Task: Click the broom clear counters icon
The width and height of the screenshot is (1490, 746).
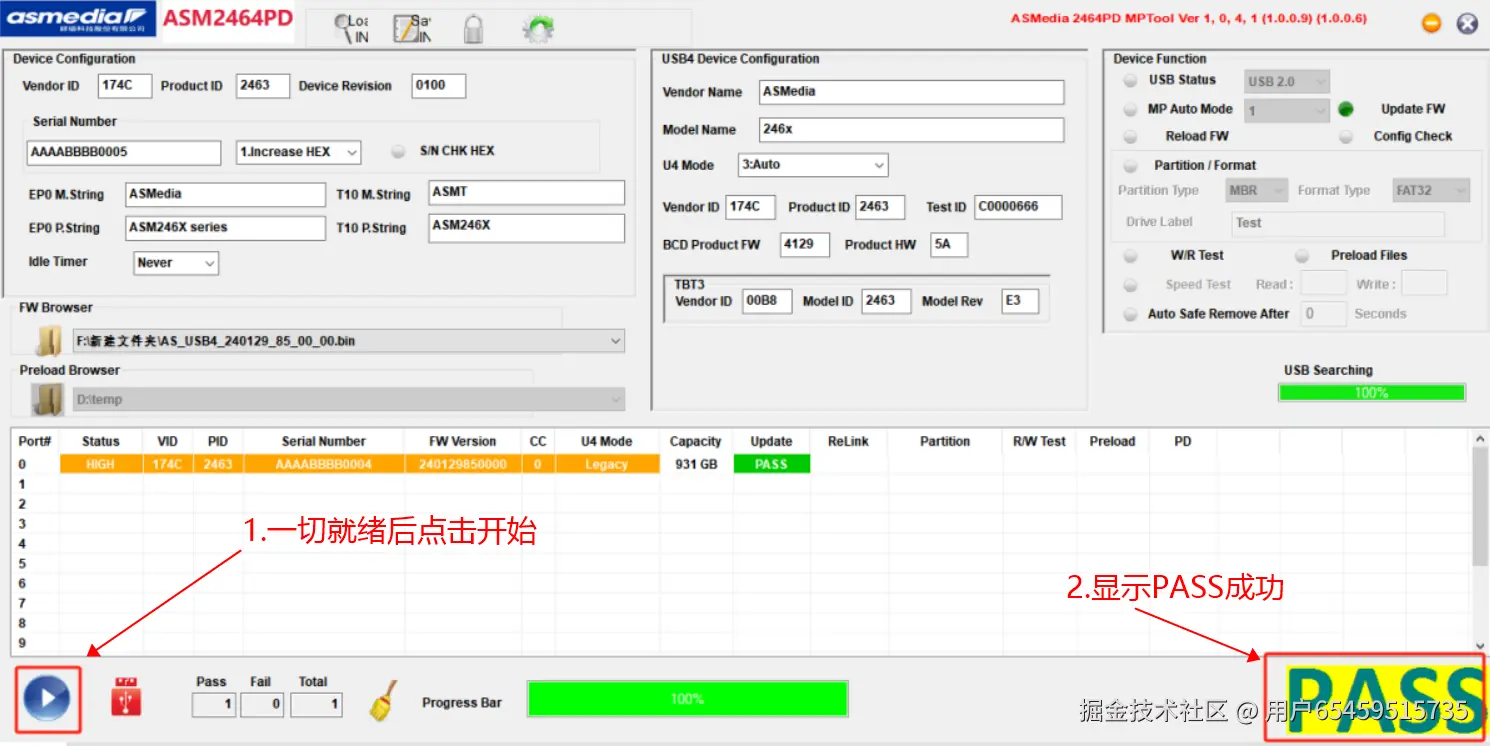Action: (382, 701)
